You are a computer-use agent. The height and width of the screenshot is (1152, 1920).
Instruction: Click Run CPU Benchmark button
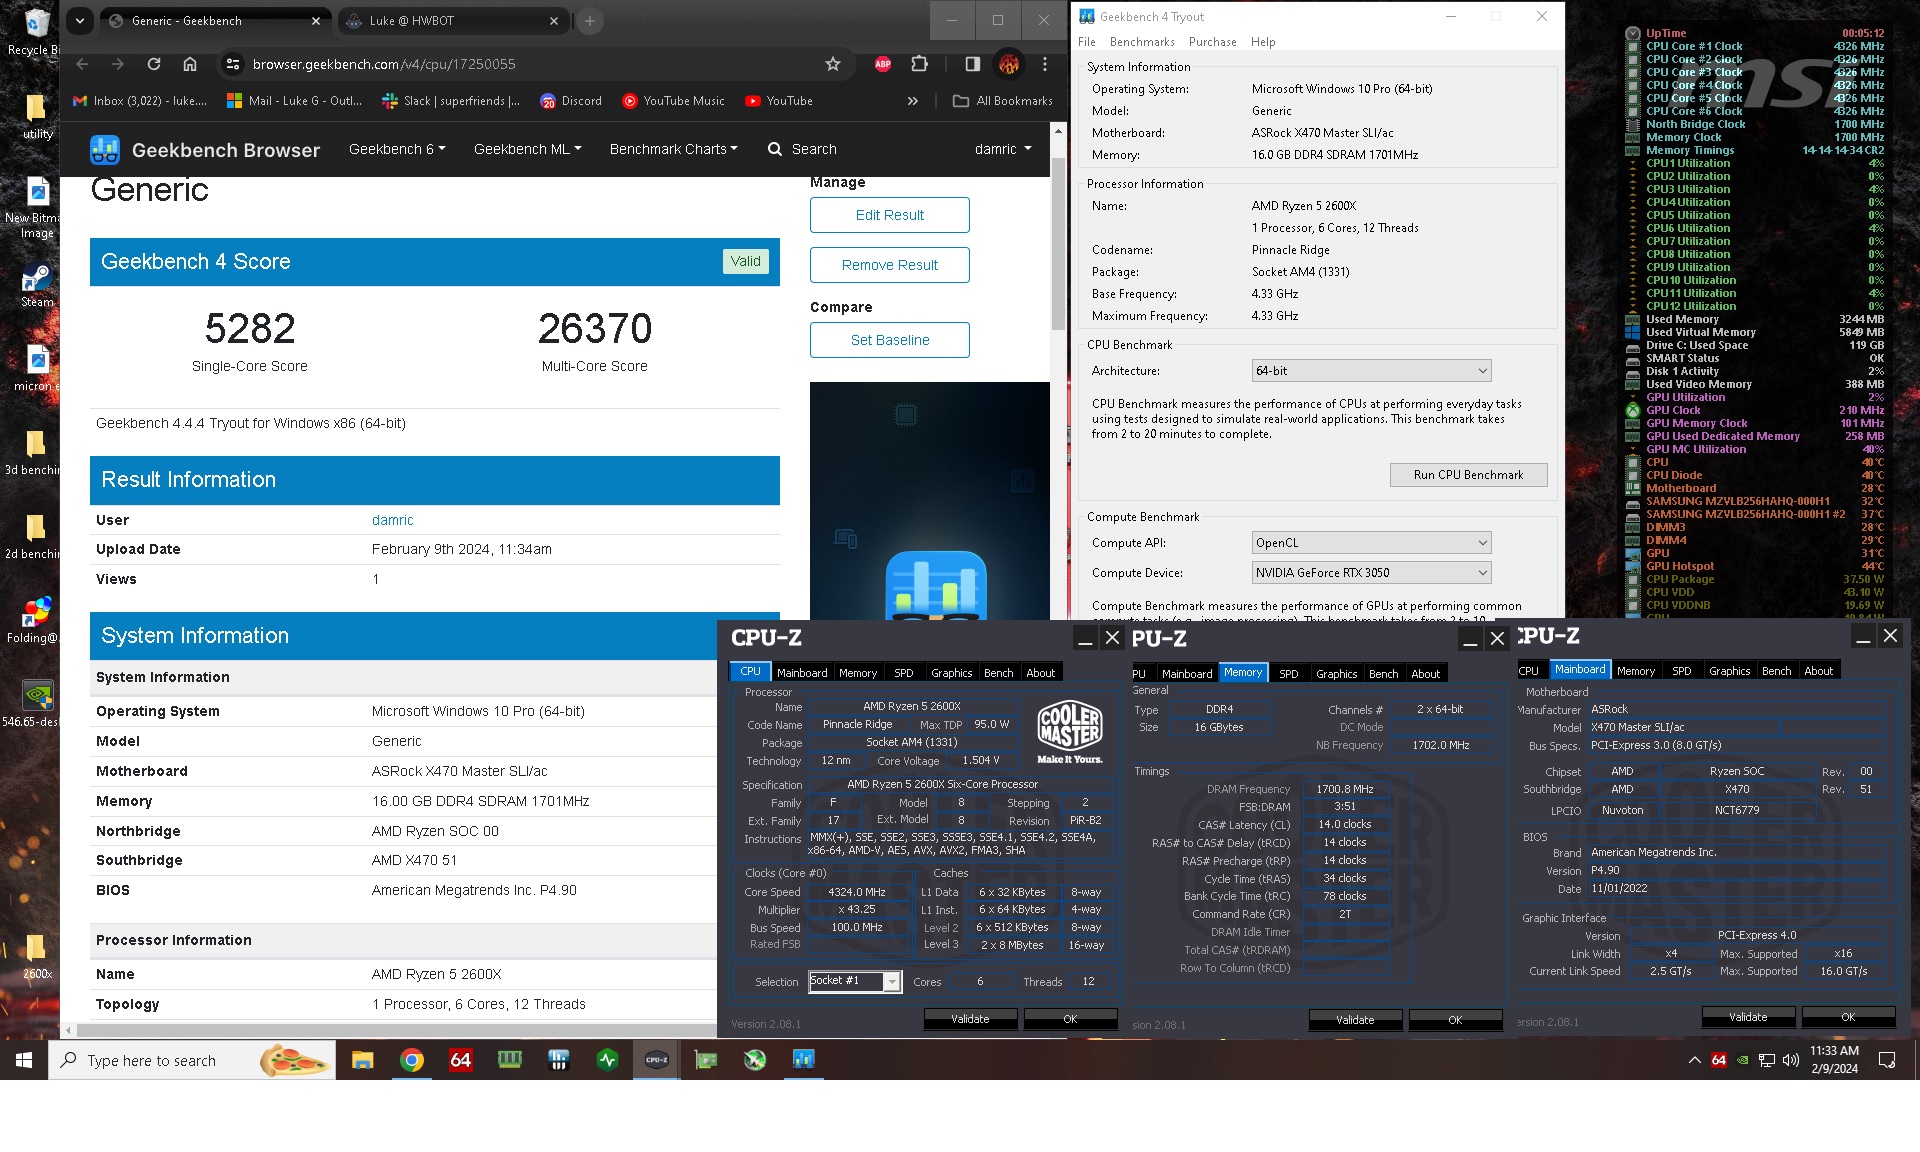(1468, 475)
